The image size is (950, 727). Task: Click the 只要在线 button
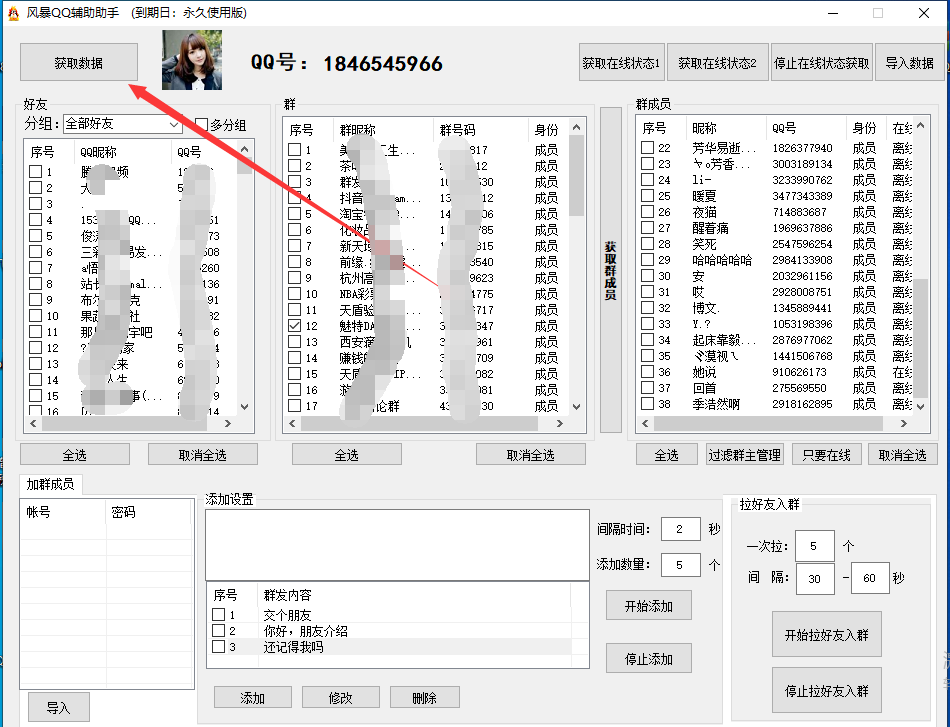(826, 454)
